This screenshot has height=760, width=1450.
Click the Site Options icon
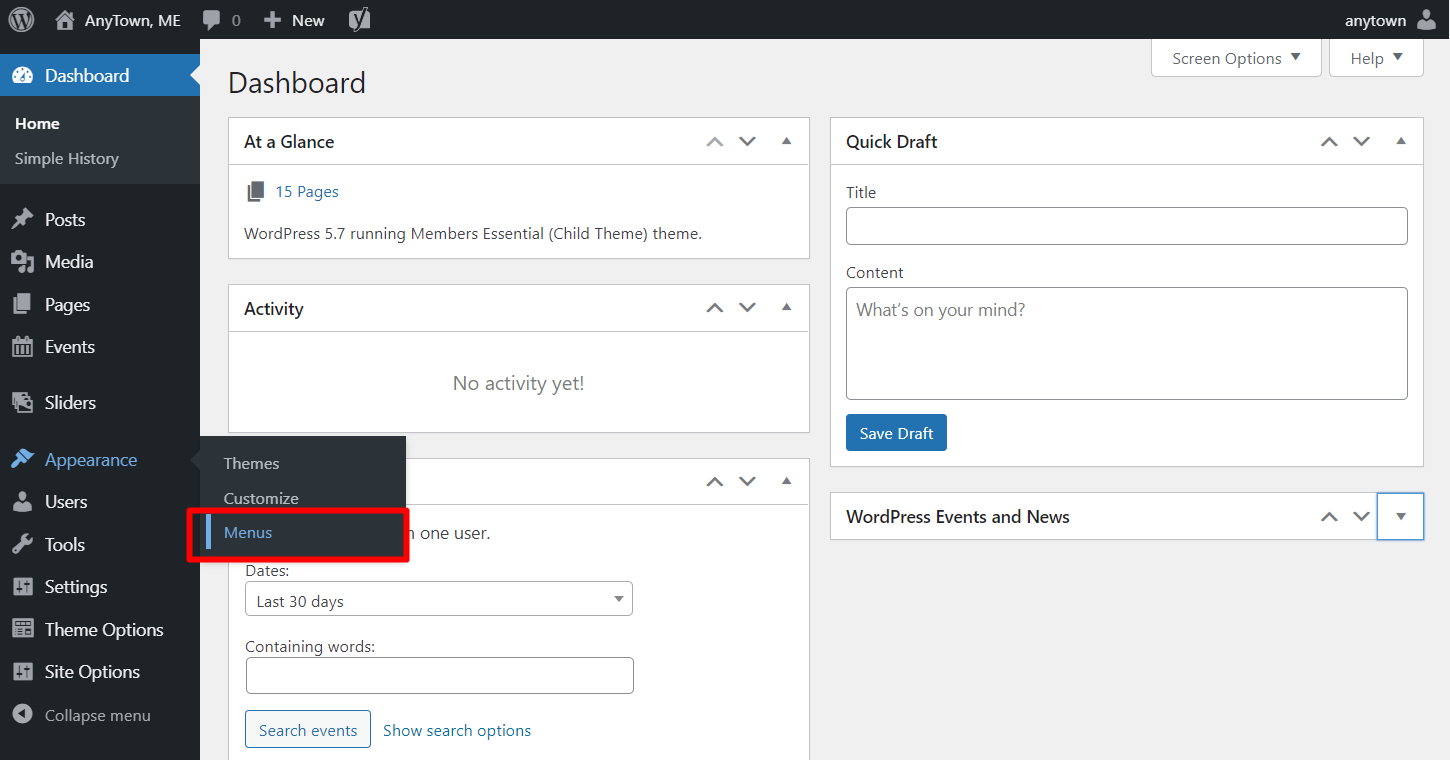(22, 672)
